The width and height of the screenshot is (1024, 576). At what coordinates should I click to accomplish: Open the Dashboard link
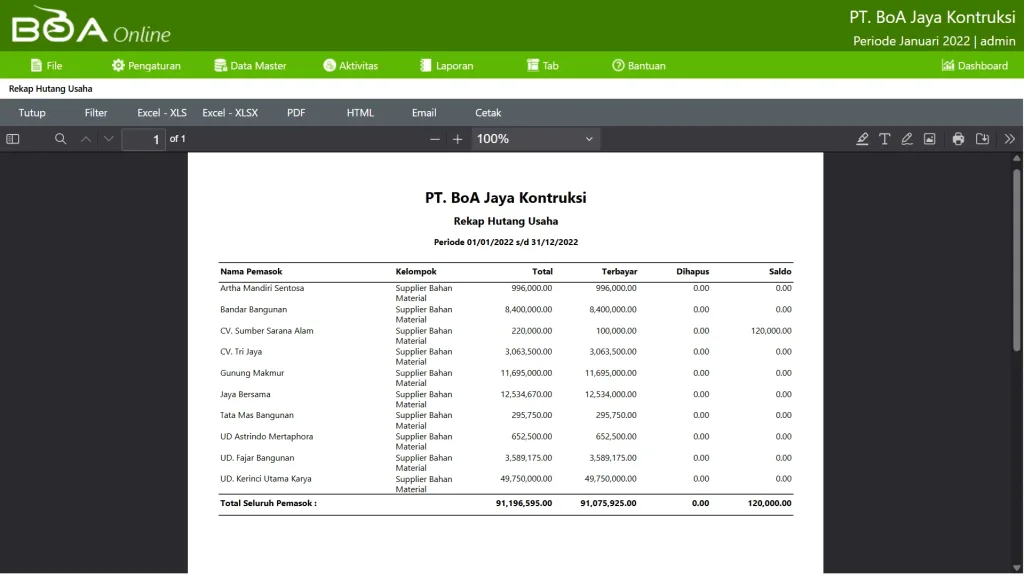[974, 66]
